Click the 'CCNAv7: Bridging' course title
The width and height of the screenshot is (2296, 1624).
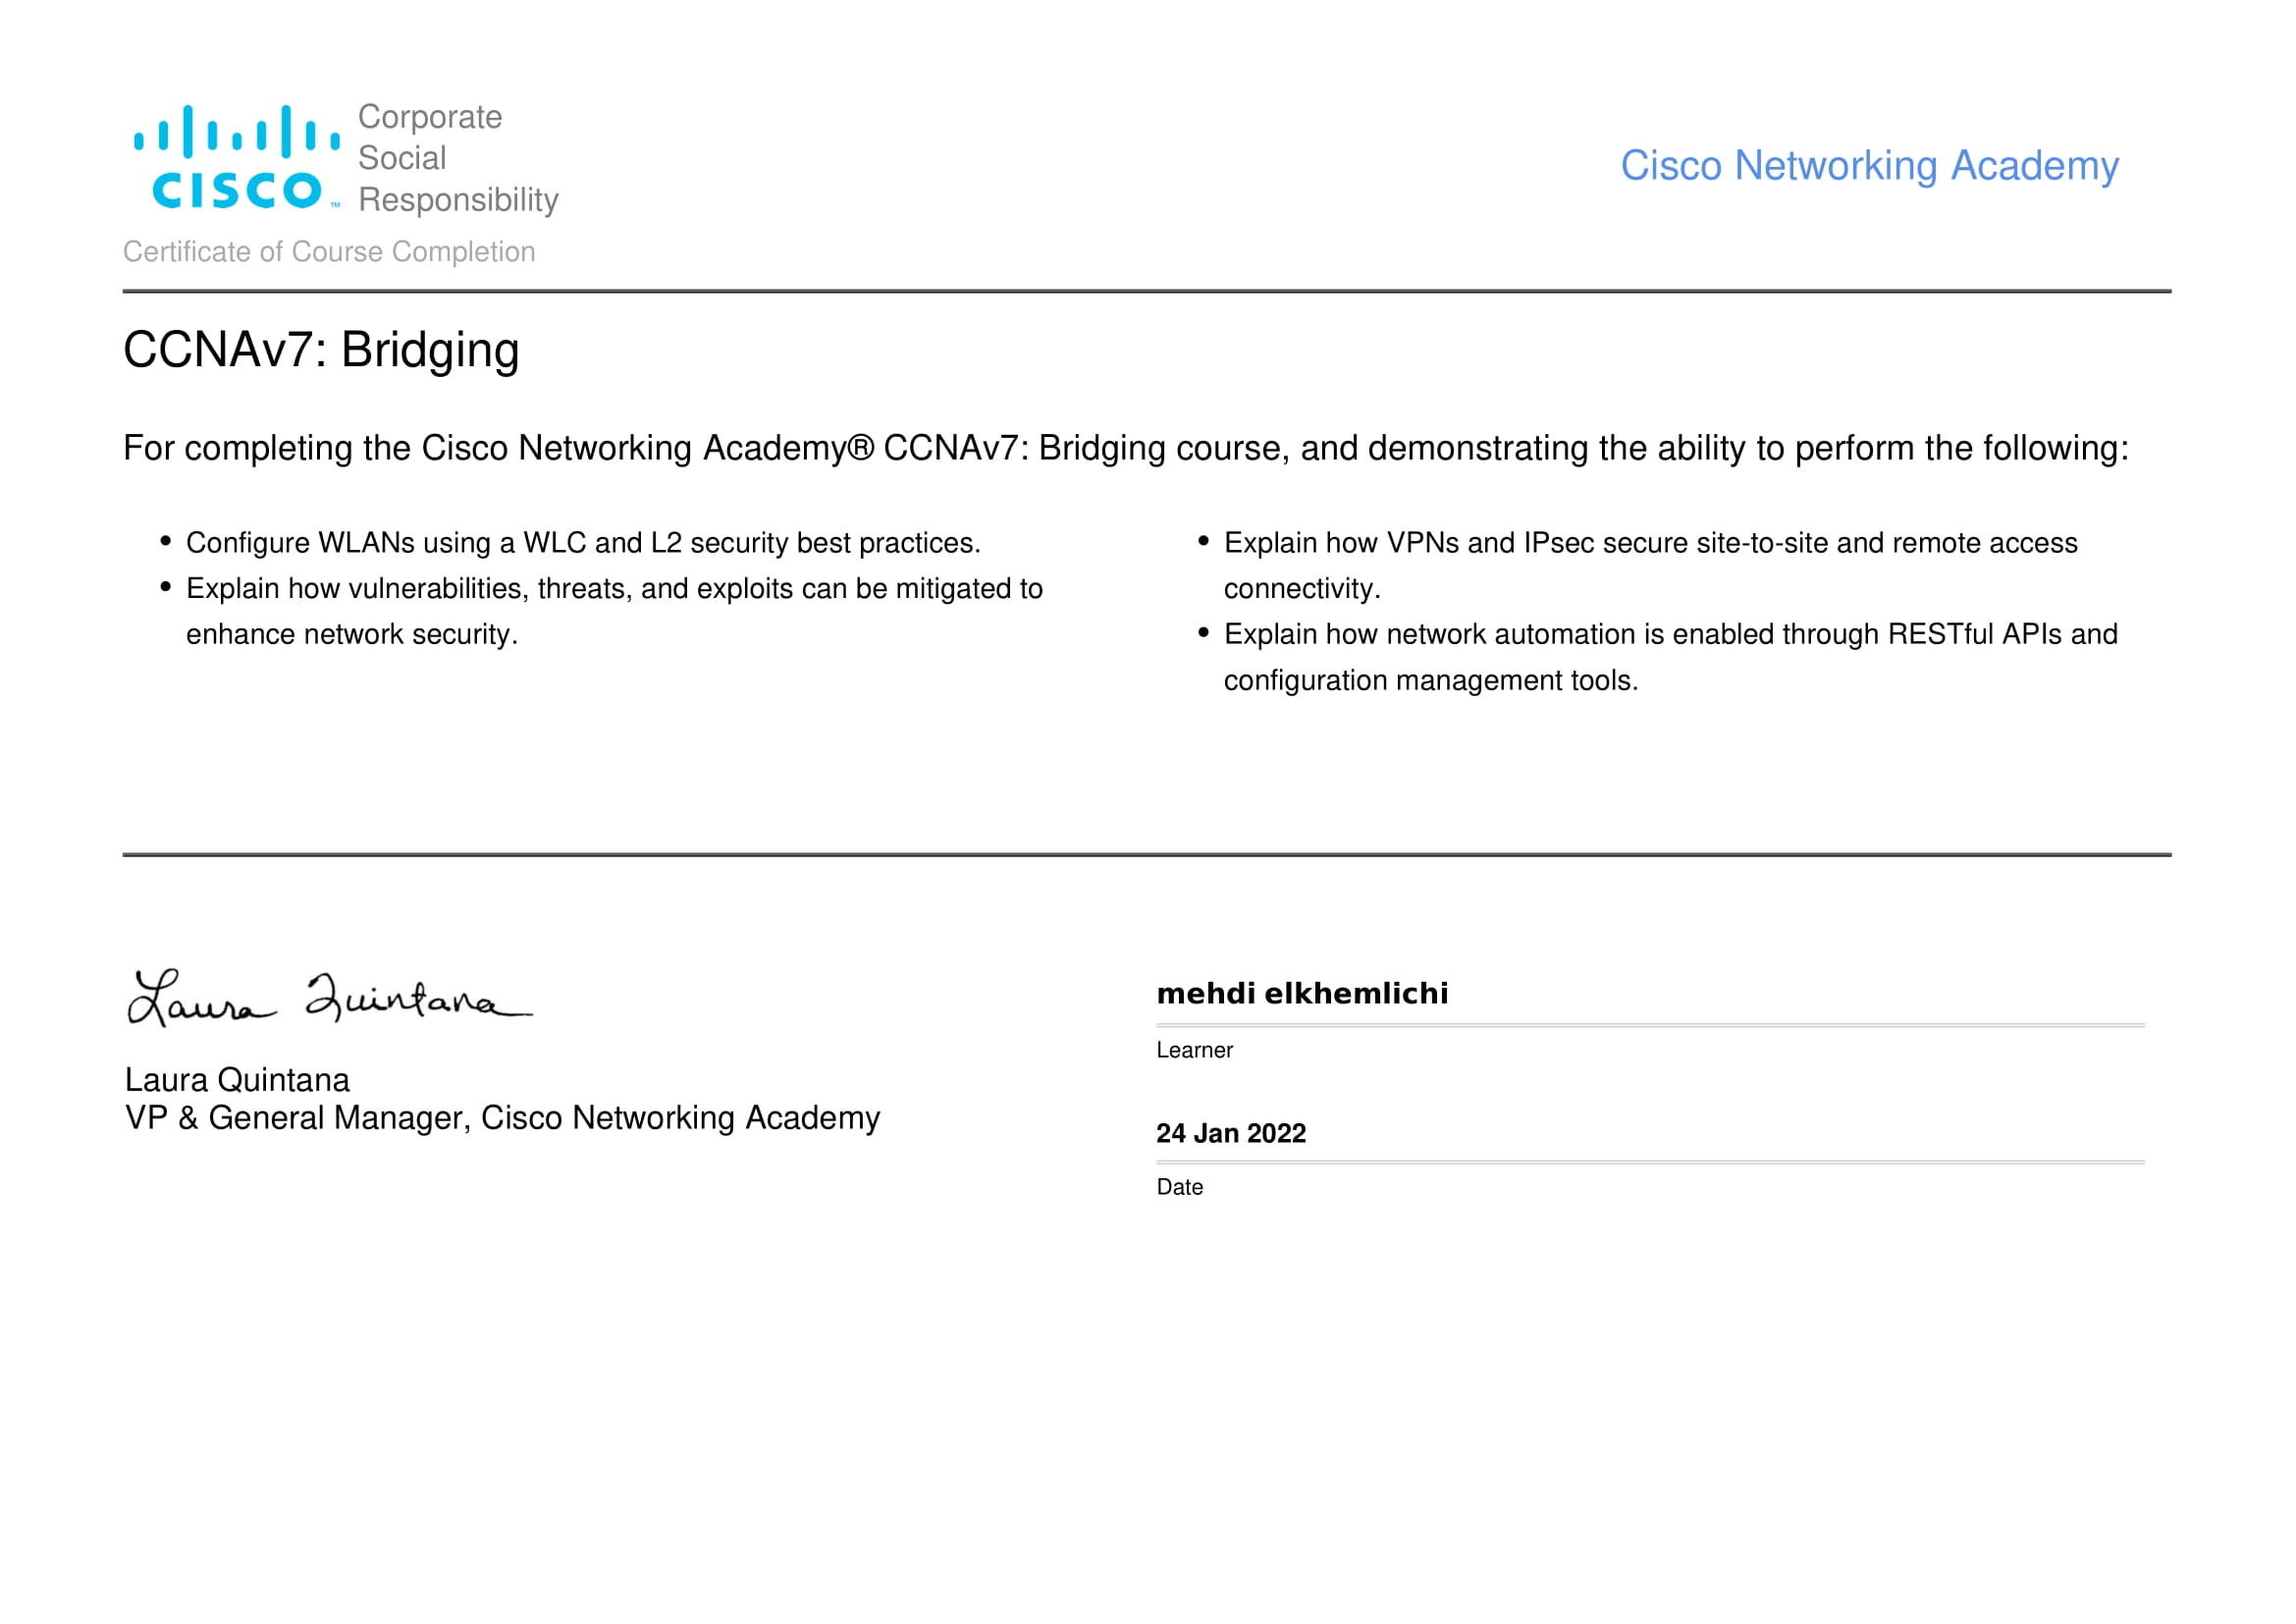pyautogui.click(x=321, y=351)
